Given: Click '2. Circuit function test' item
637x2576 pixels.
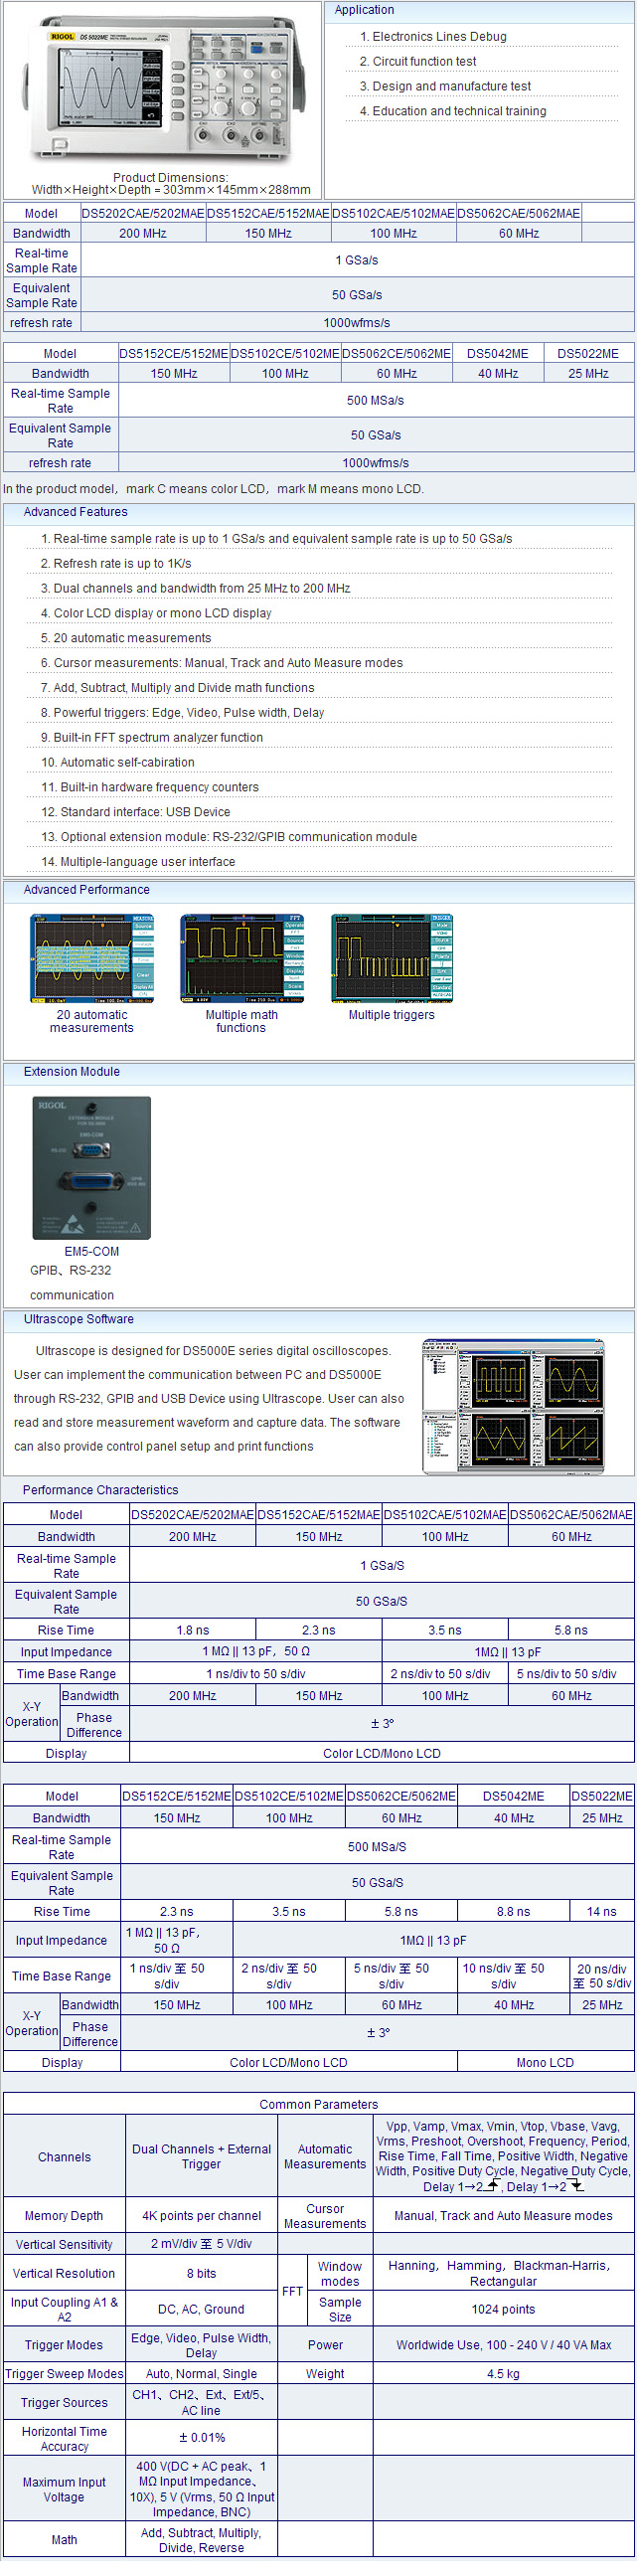Looking at the screenshot, I should (418, 62).
